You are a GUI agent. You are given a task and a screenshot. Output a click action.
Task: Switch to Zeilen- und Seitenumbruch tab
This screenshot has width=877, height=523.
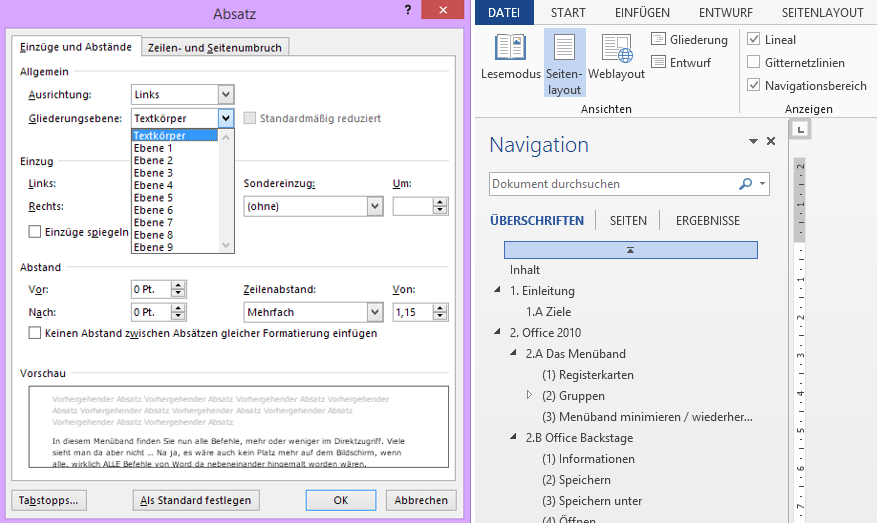coord(215,47)
